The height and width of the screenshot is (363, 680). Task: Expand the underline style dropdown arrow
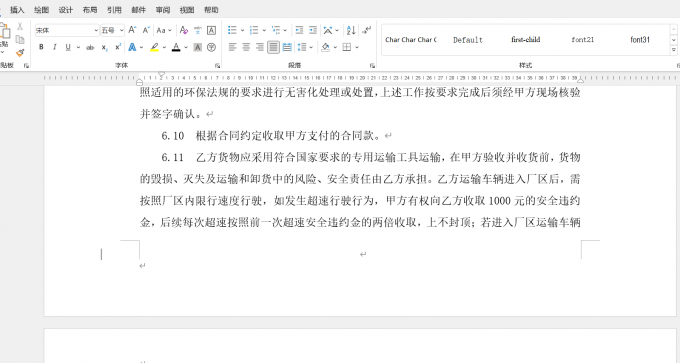click(78, 47)
